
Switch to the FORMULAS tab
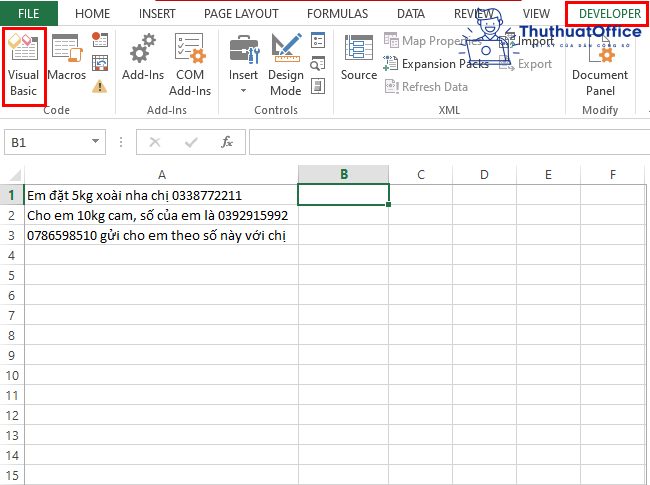tap(337, 14)
